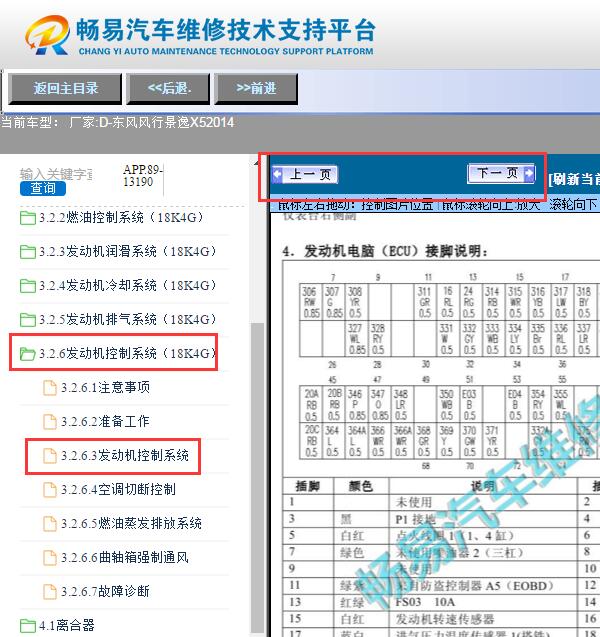This screenshot has height=637, width=600.
Task: Click connector cell 20C RB 0.5
Action: (311, 441)
